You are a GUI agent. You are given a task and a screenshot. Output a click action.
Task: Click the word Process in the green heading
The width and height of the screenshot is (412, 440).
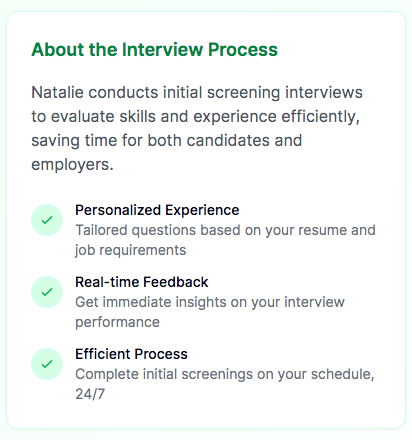(x=243, y=50)
